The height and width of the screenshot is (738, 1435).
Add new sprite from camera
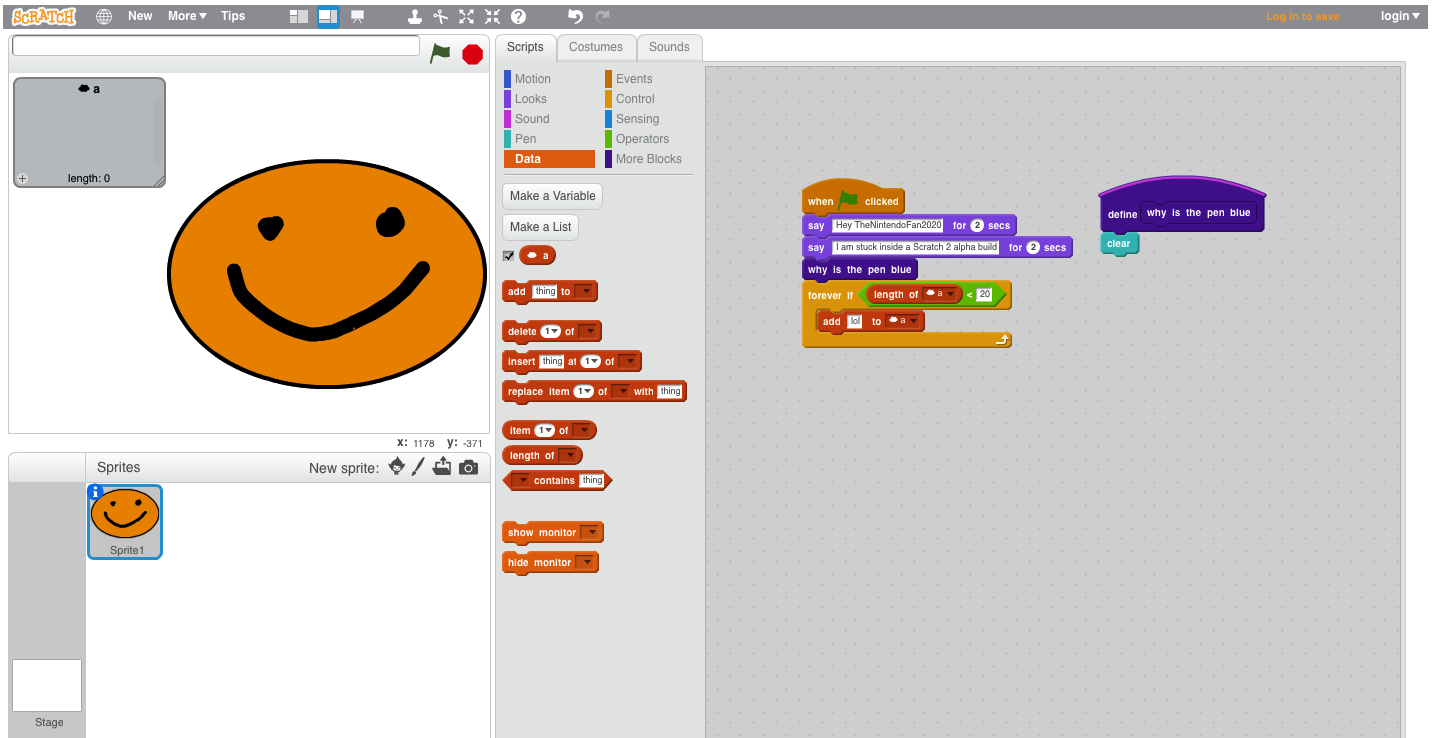(468, 467)
